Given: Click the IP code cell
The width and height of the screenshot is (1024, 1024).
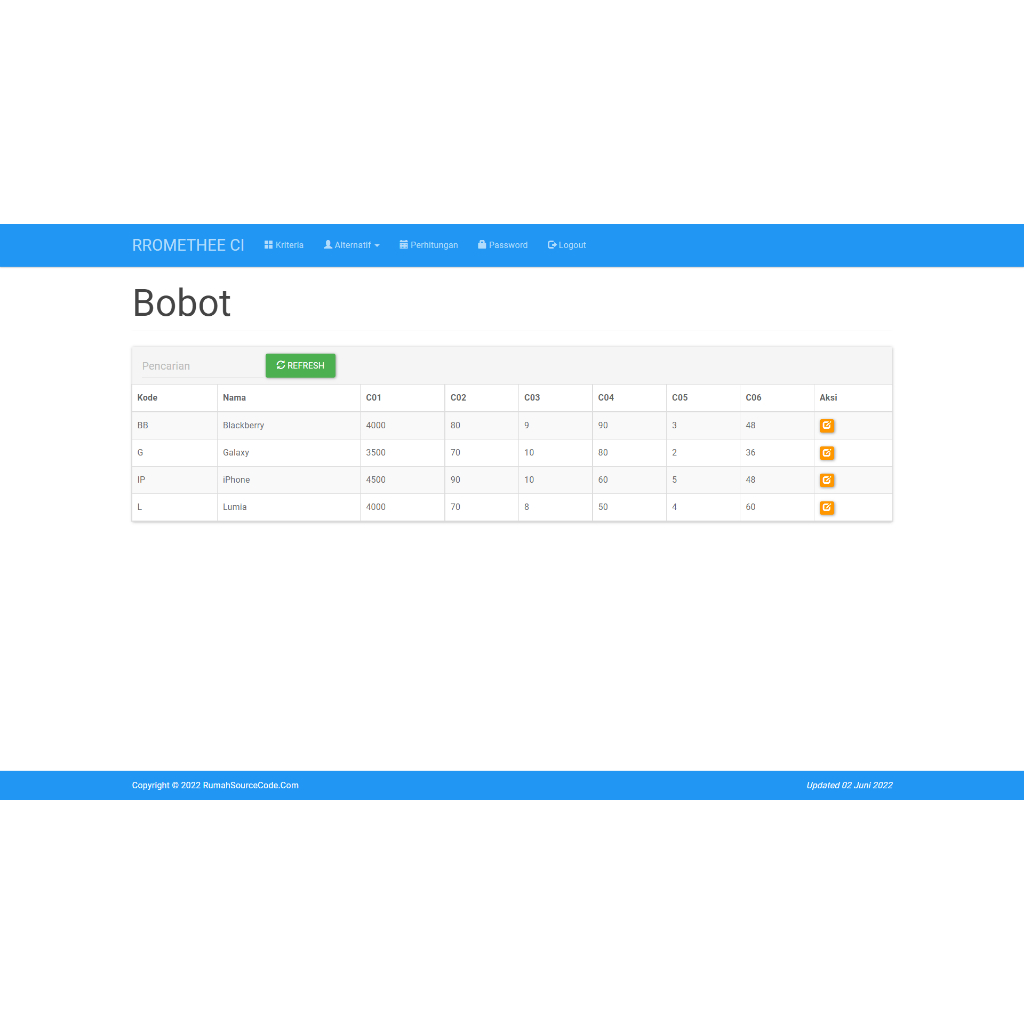Looking at the screenshot, I should tap(174, 480).
